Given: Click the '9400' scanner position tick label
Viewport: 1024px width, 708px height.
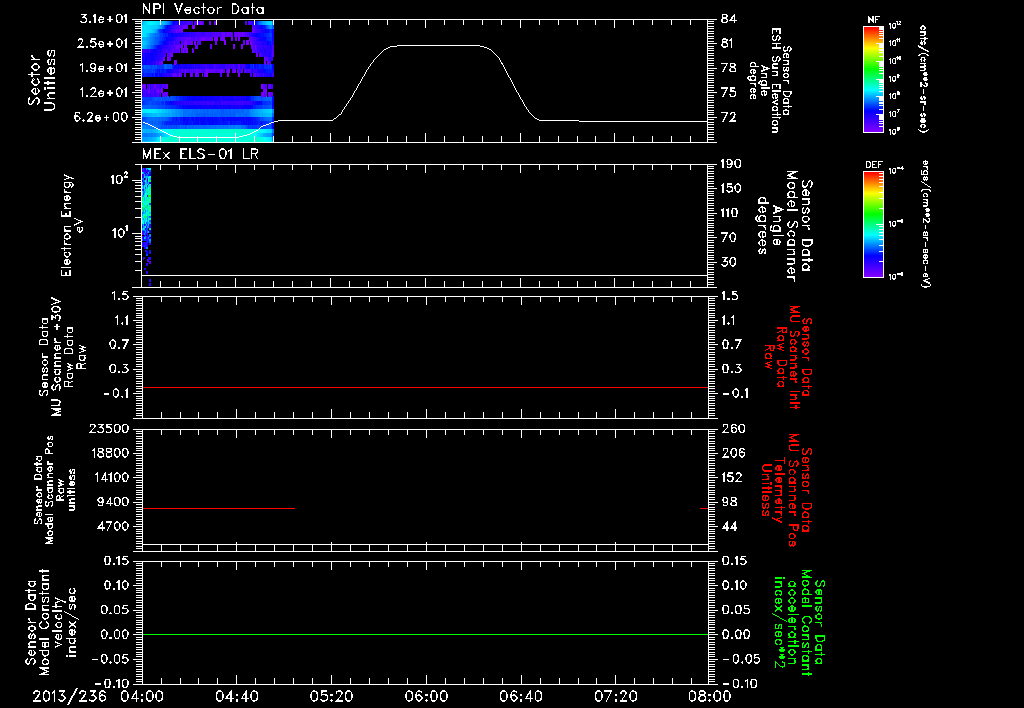Looking at the screenshot, I should coord(113,502).
